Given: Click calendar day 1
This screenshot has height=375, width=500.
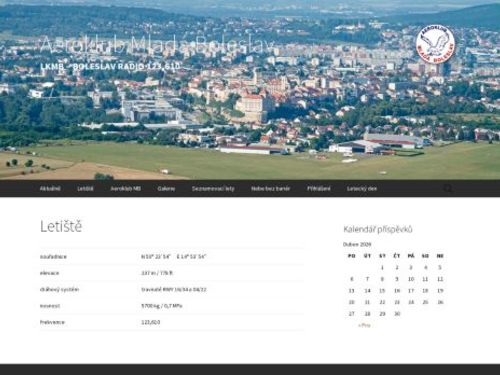Looking at the screenshot, I should (382, 267).
